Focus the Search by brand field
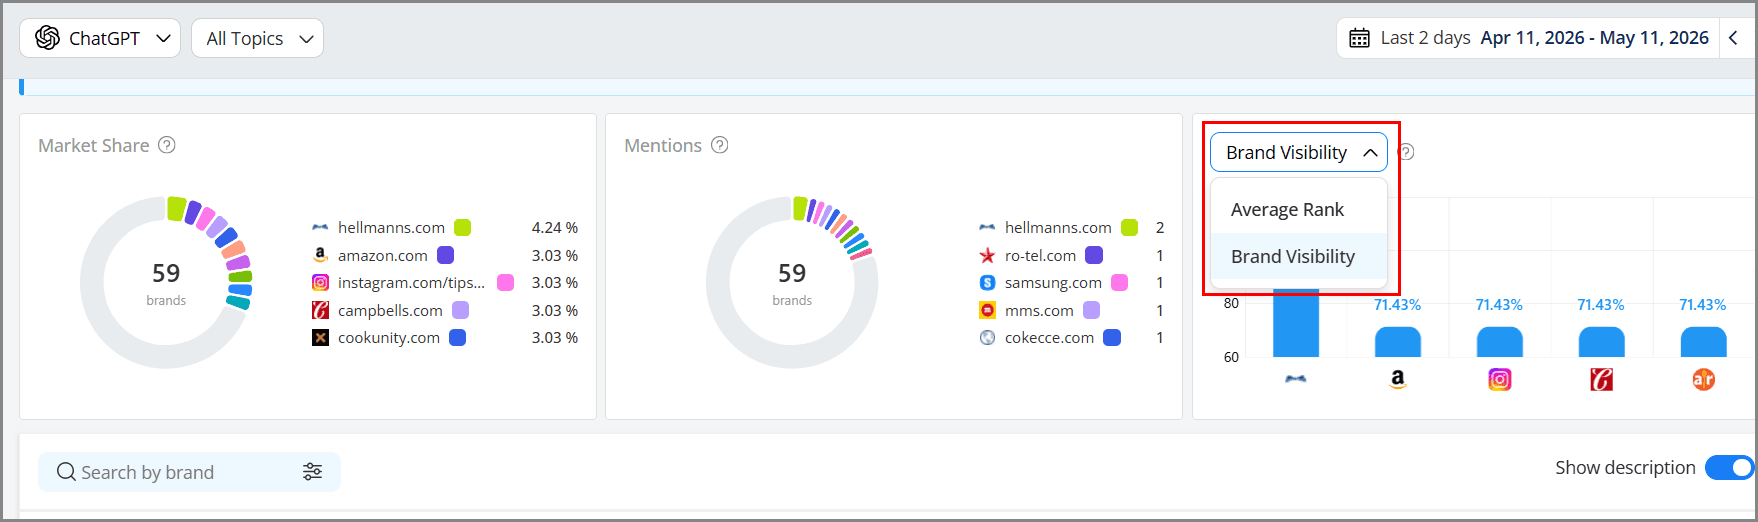This screenshot has width=1758, height=522. click(189, 472)
